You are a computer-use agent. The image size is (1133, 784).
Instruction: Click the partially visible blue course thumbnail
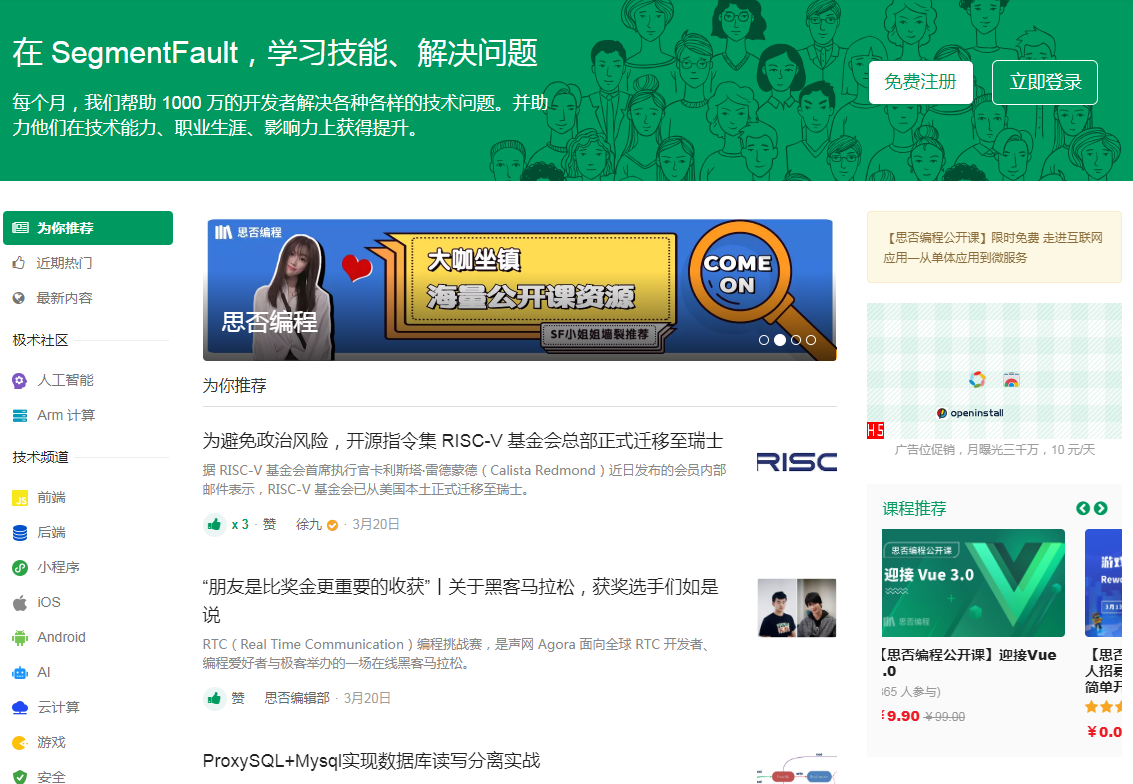pos(1103,582)
